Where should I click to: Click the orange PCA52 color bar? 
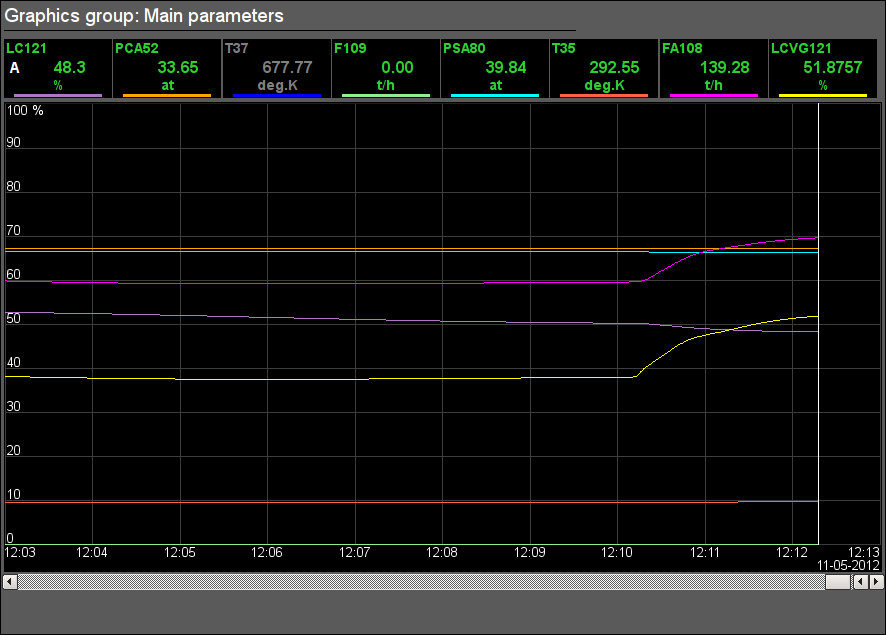point(167,95)
